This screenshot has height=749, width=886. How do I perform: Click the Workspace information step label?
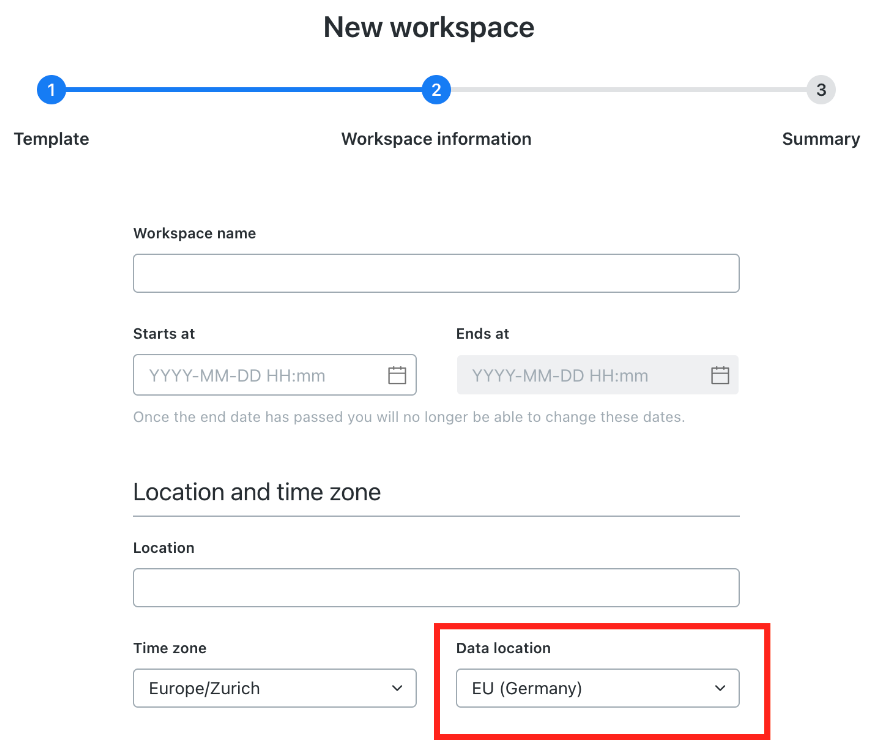click(436, 139)
